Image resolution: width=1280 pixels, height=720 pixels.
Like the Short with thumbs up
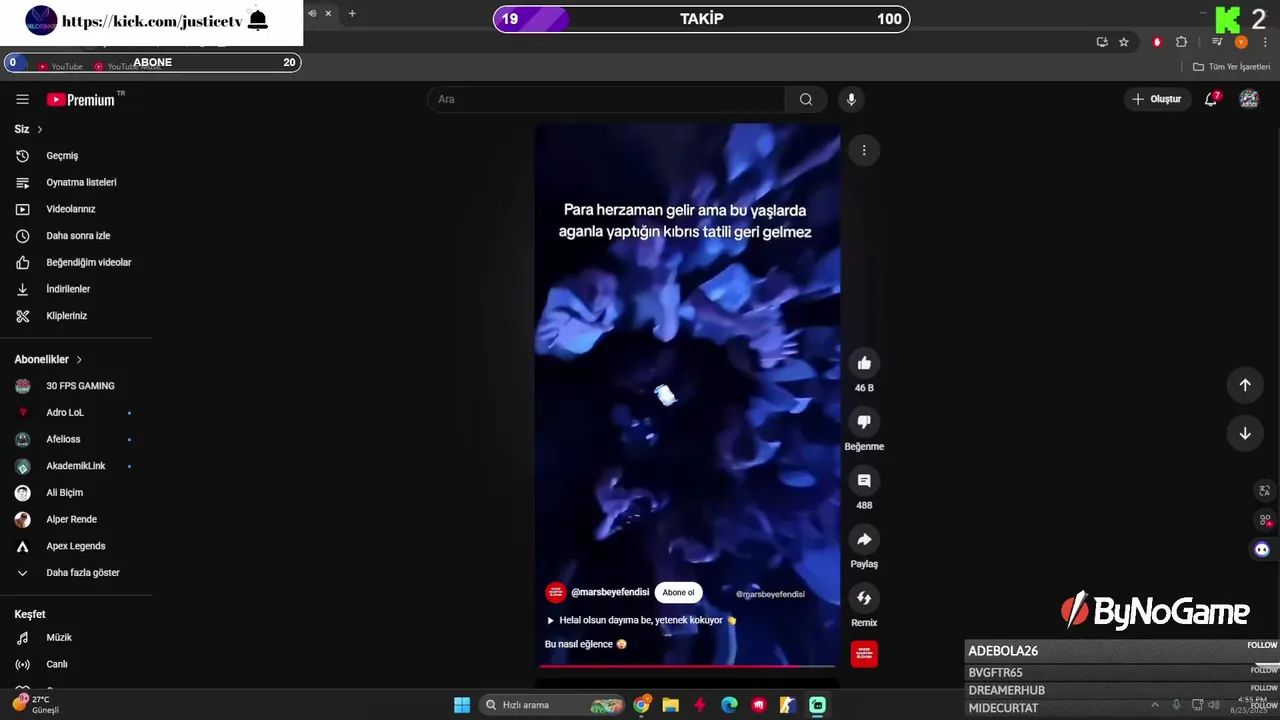864,363
